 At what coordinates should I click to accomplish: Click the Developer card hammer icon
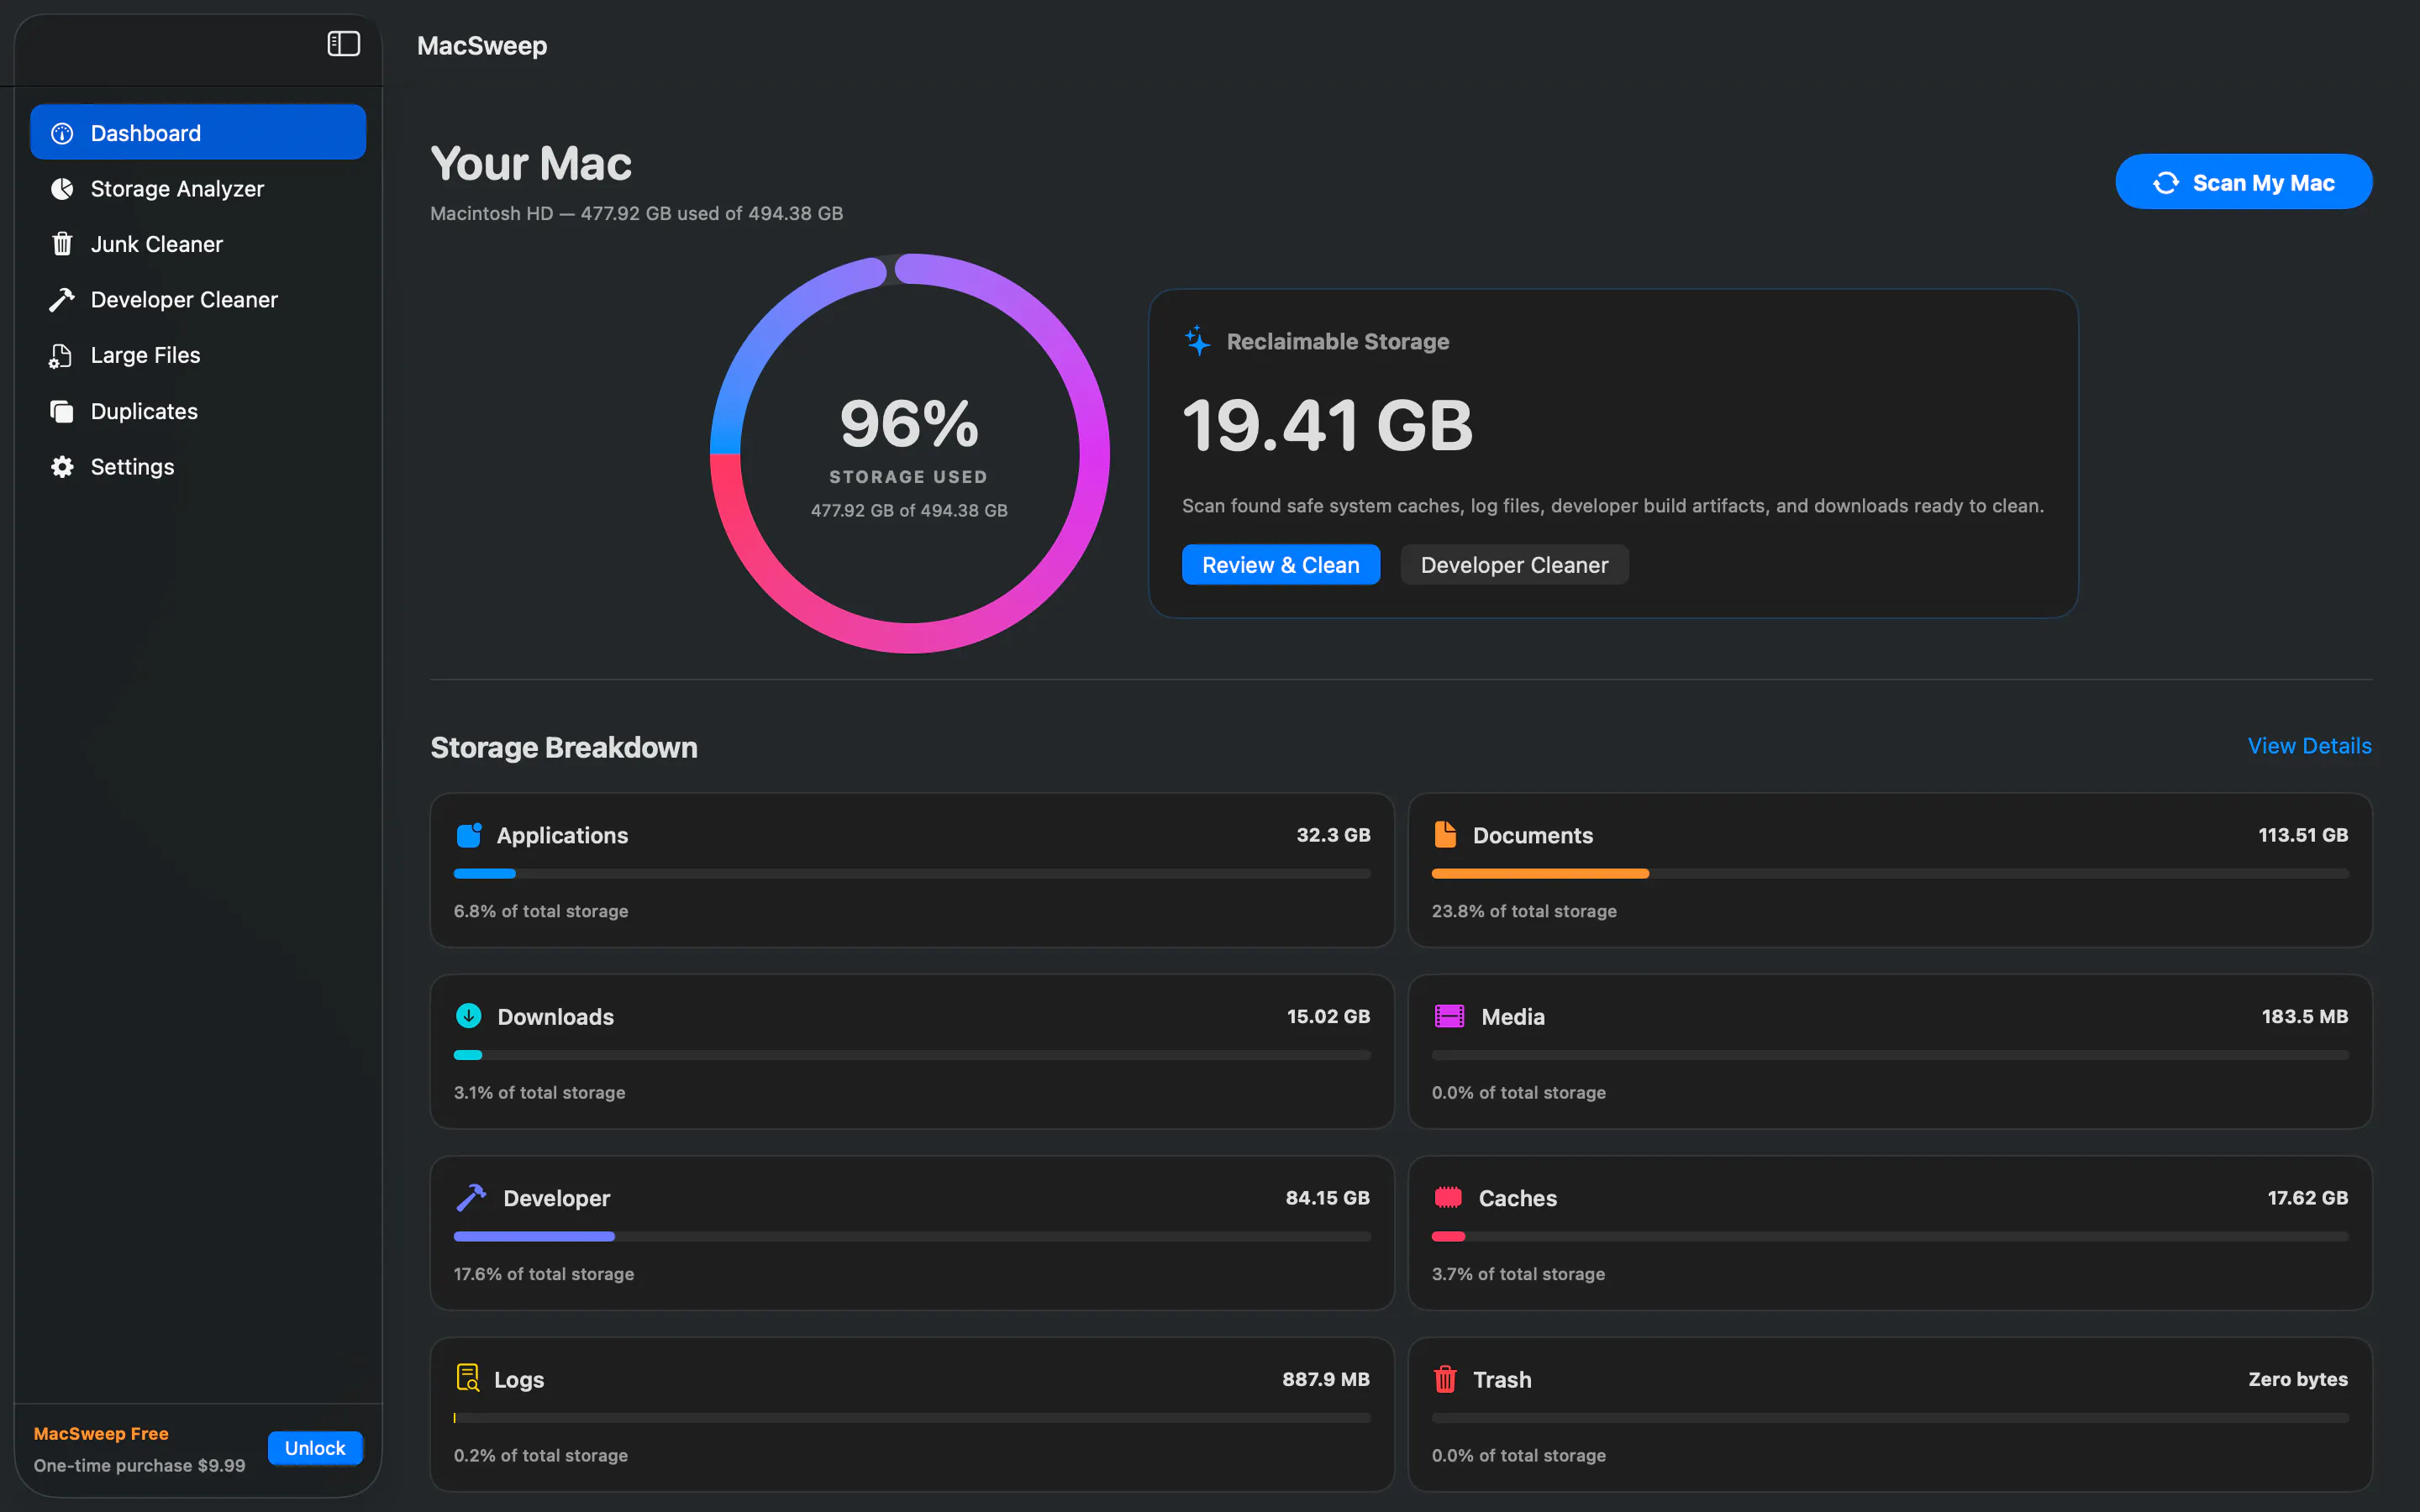click(x=471, y=1198)
